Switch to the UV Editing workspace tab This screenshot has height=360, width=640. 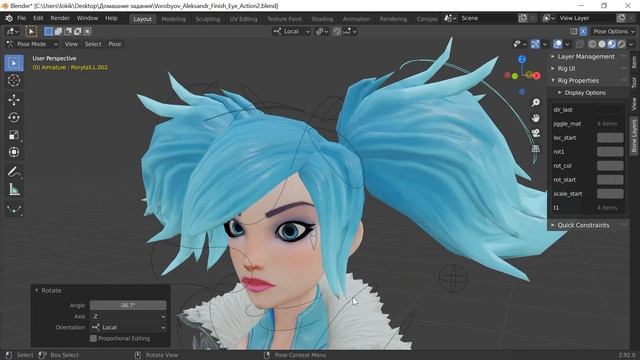(243, 19)
